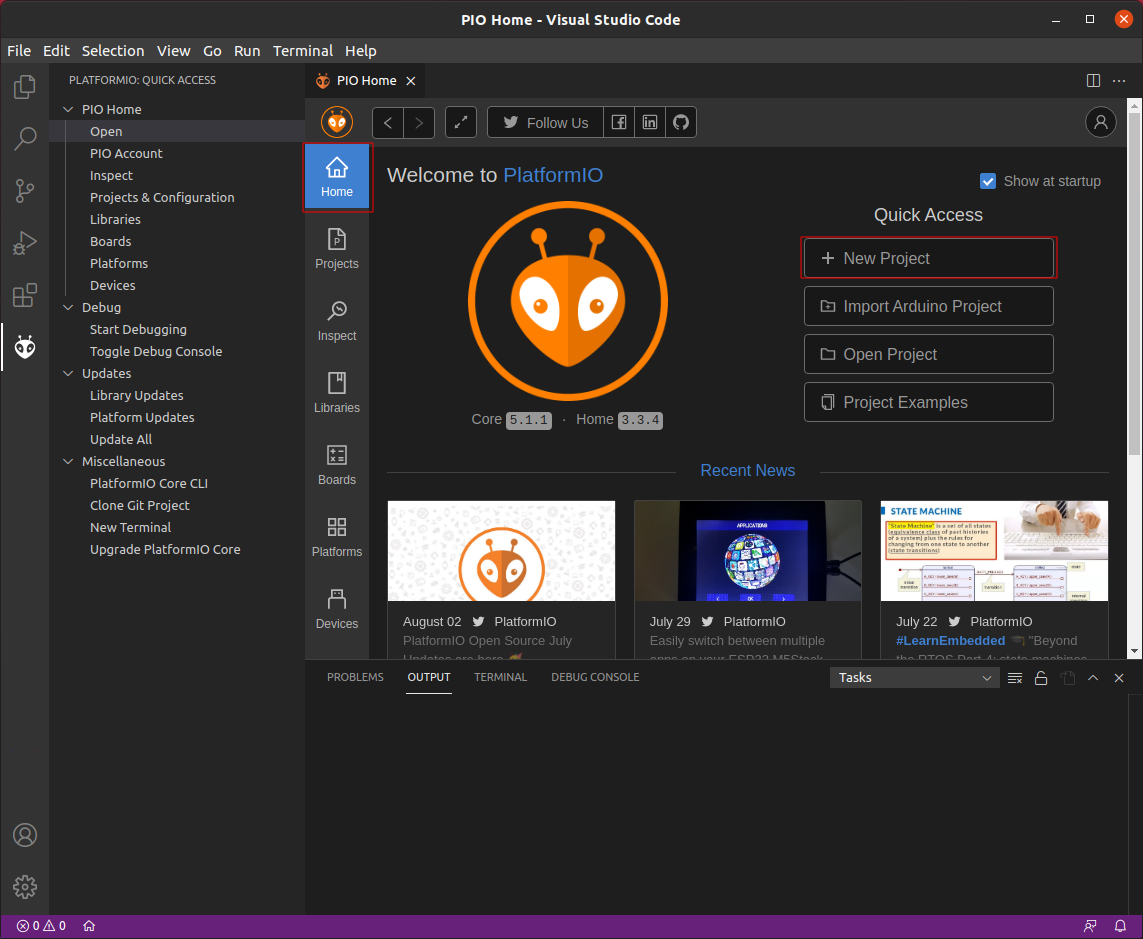
Task: Open PlatformIO Facebook page icon
Action: 619,122
